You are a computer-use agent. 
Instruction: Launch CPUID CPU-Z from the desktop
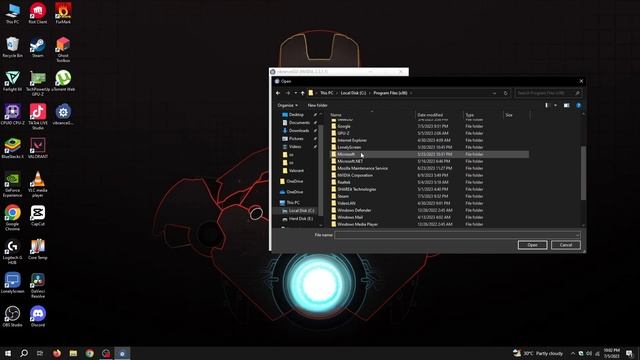point(12,115)
